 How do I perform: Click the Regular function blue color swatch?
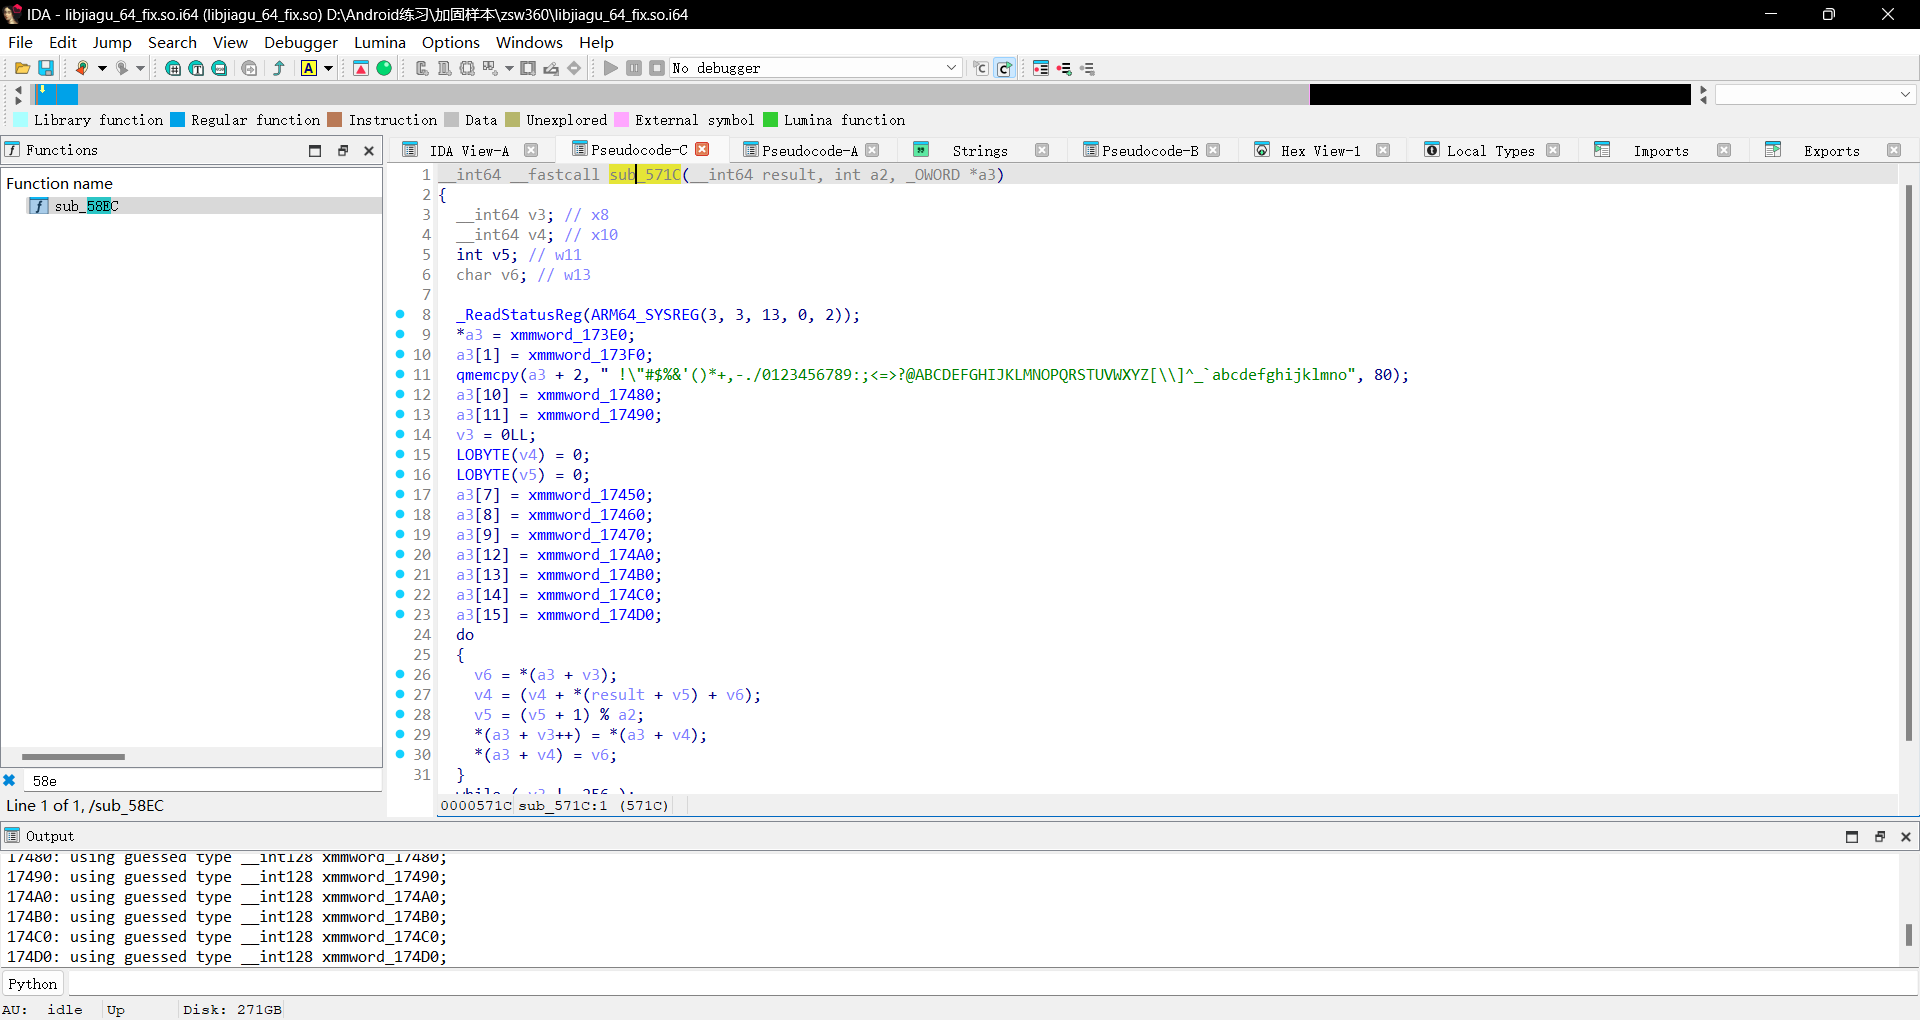point(177,120)
